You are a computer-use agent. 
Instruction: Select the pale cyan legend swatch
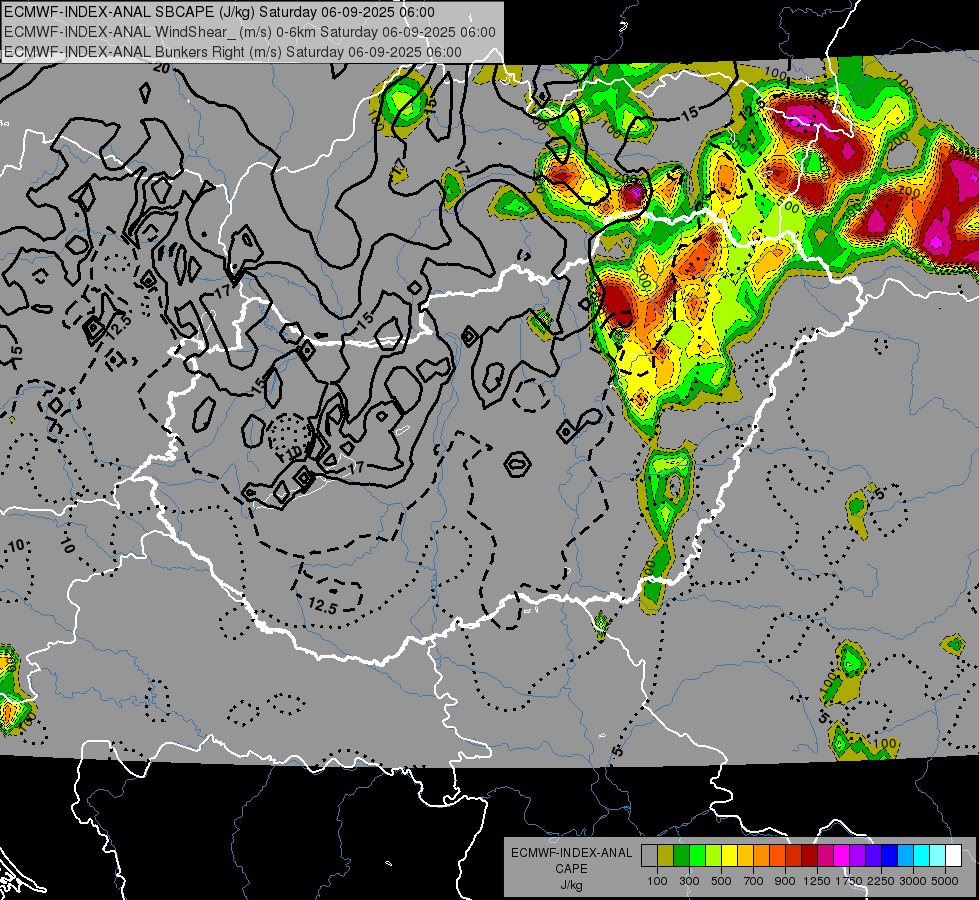pos(938,855)
